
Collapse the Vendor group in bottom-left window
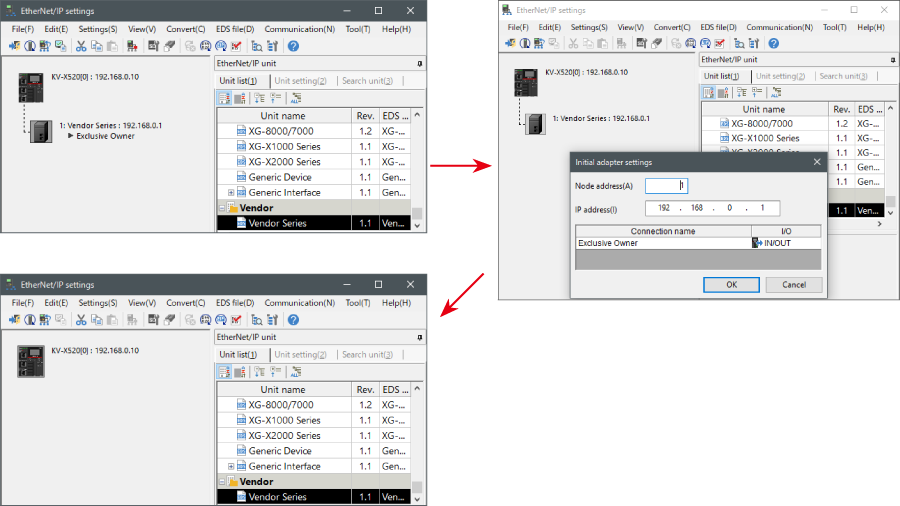(x=222, y=482)
